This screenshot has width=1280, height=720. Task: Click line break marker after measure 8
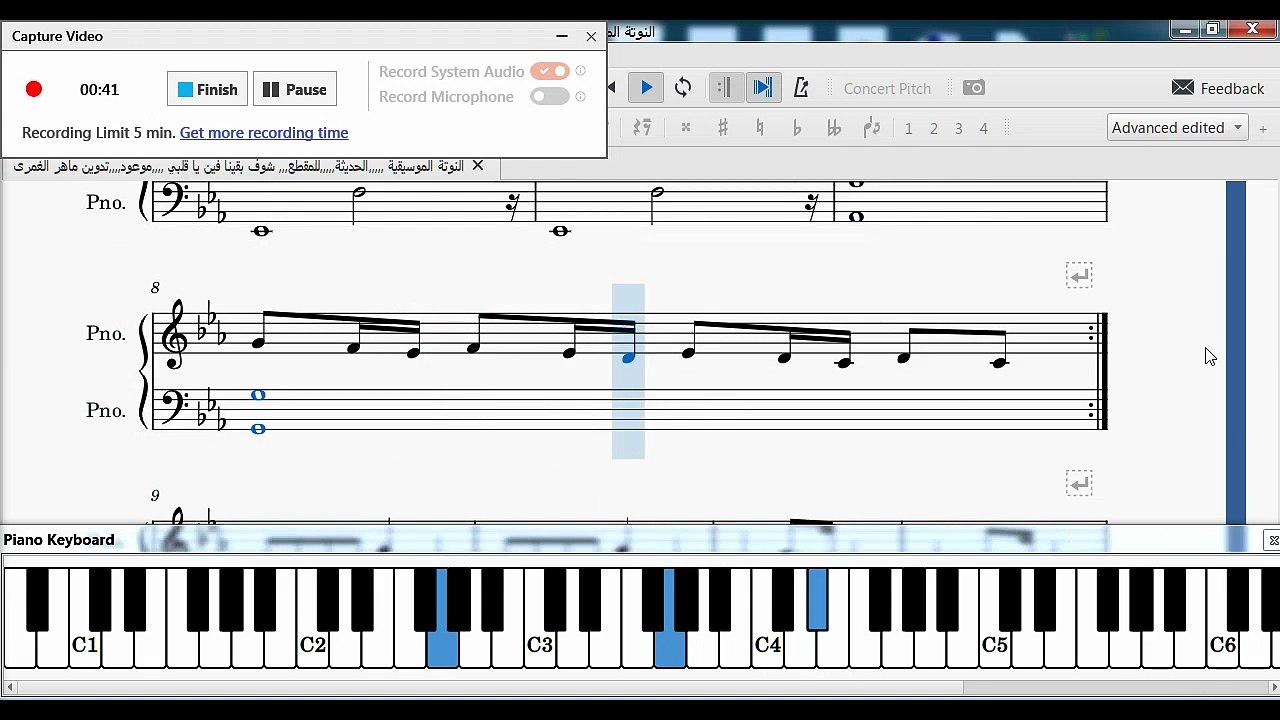tap(1079, 275)
